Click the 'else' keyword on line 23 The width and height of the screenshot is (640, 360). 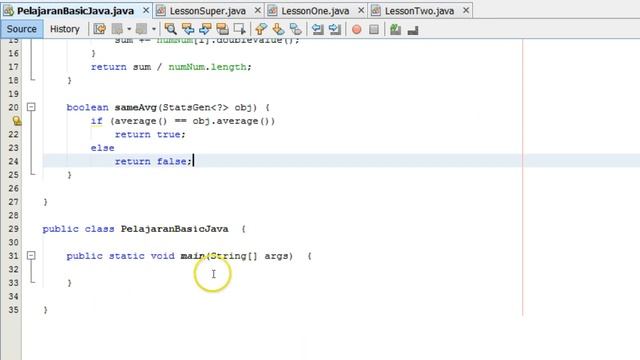(x=102, y=148)
